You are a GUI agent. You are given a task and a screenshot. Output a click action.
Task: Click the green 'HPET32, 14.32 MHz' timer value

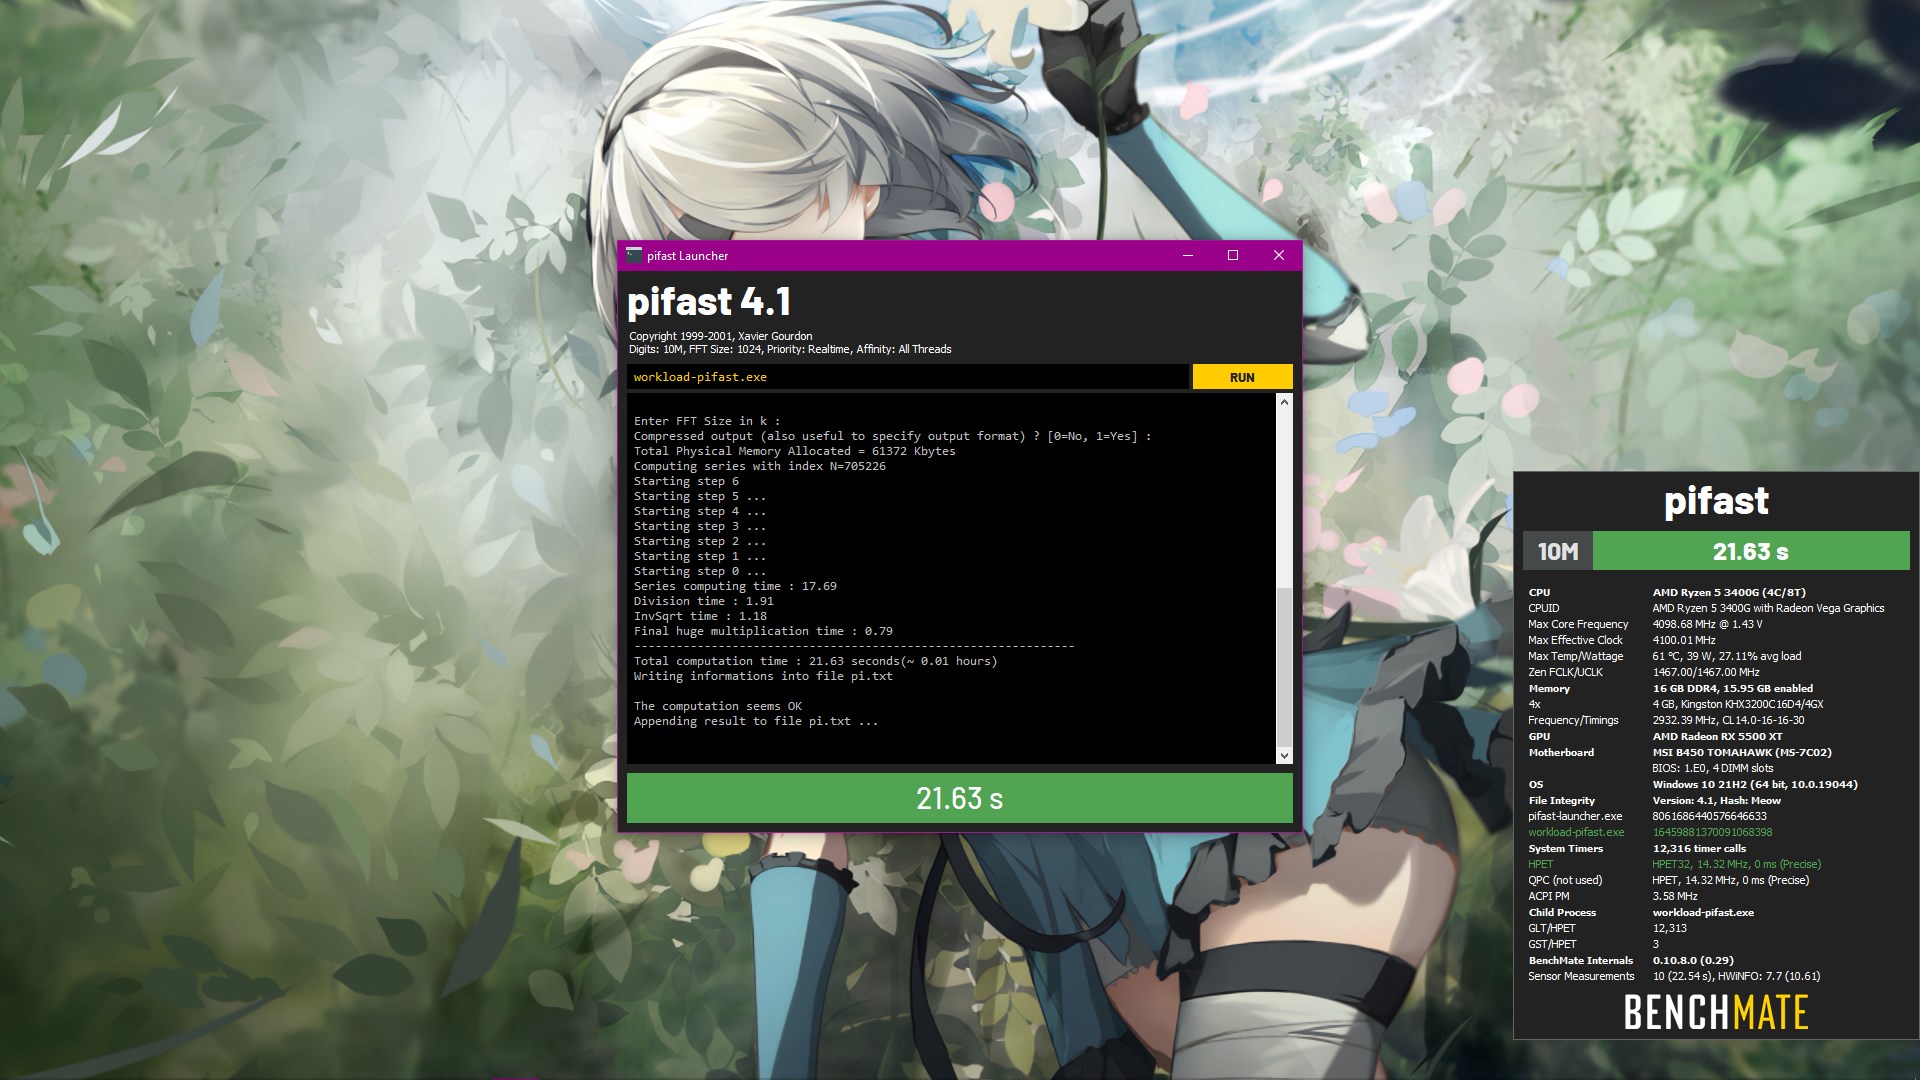pos(1736,864)
